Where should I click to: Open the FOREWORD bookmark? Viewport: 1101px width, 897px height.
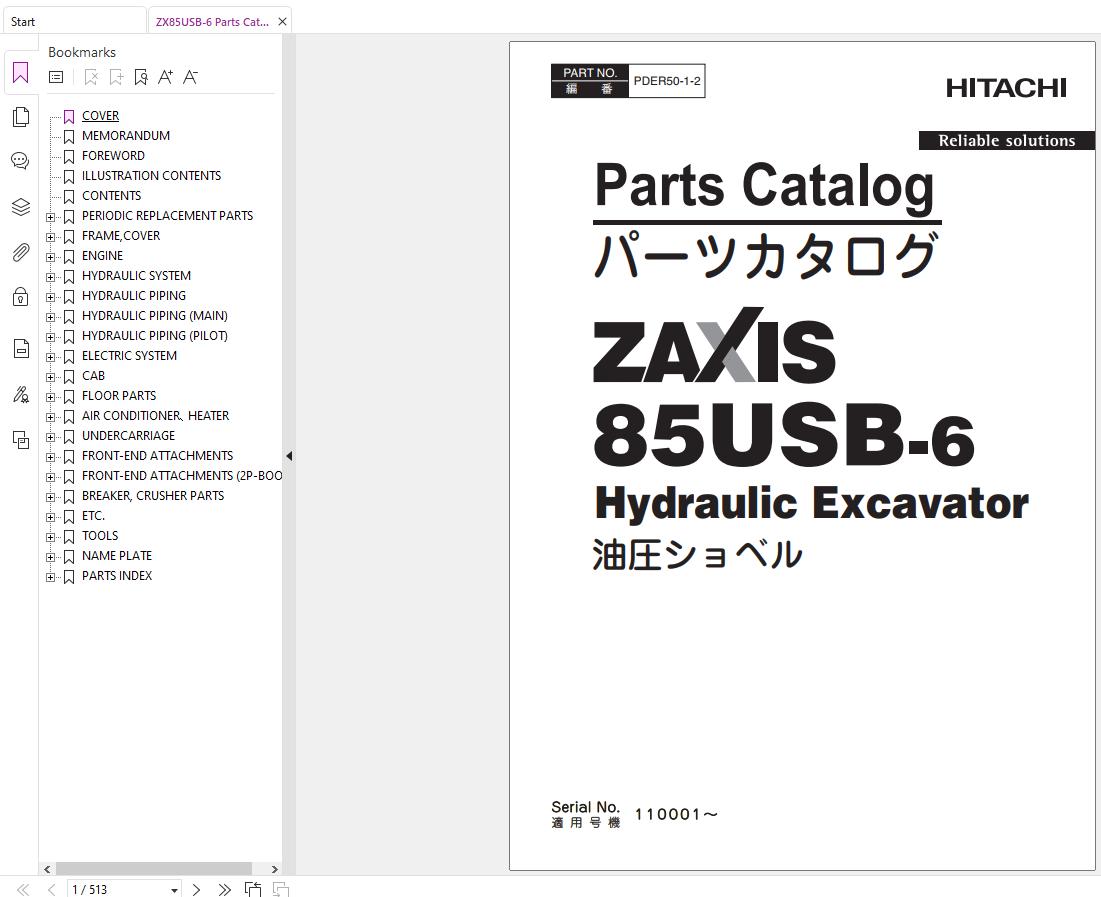[x=113, y=156]
